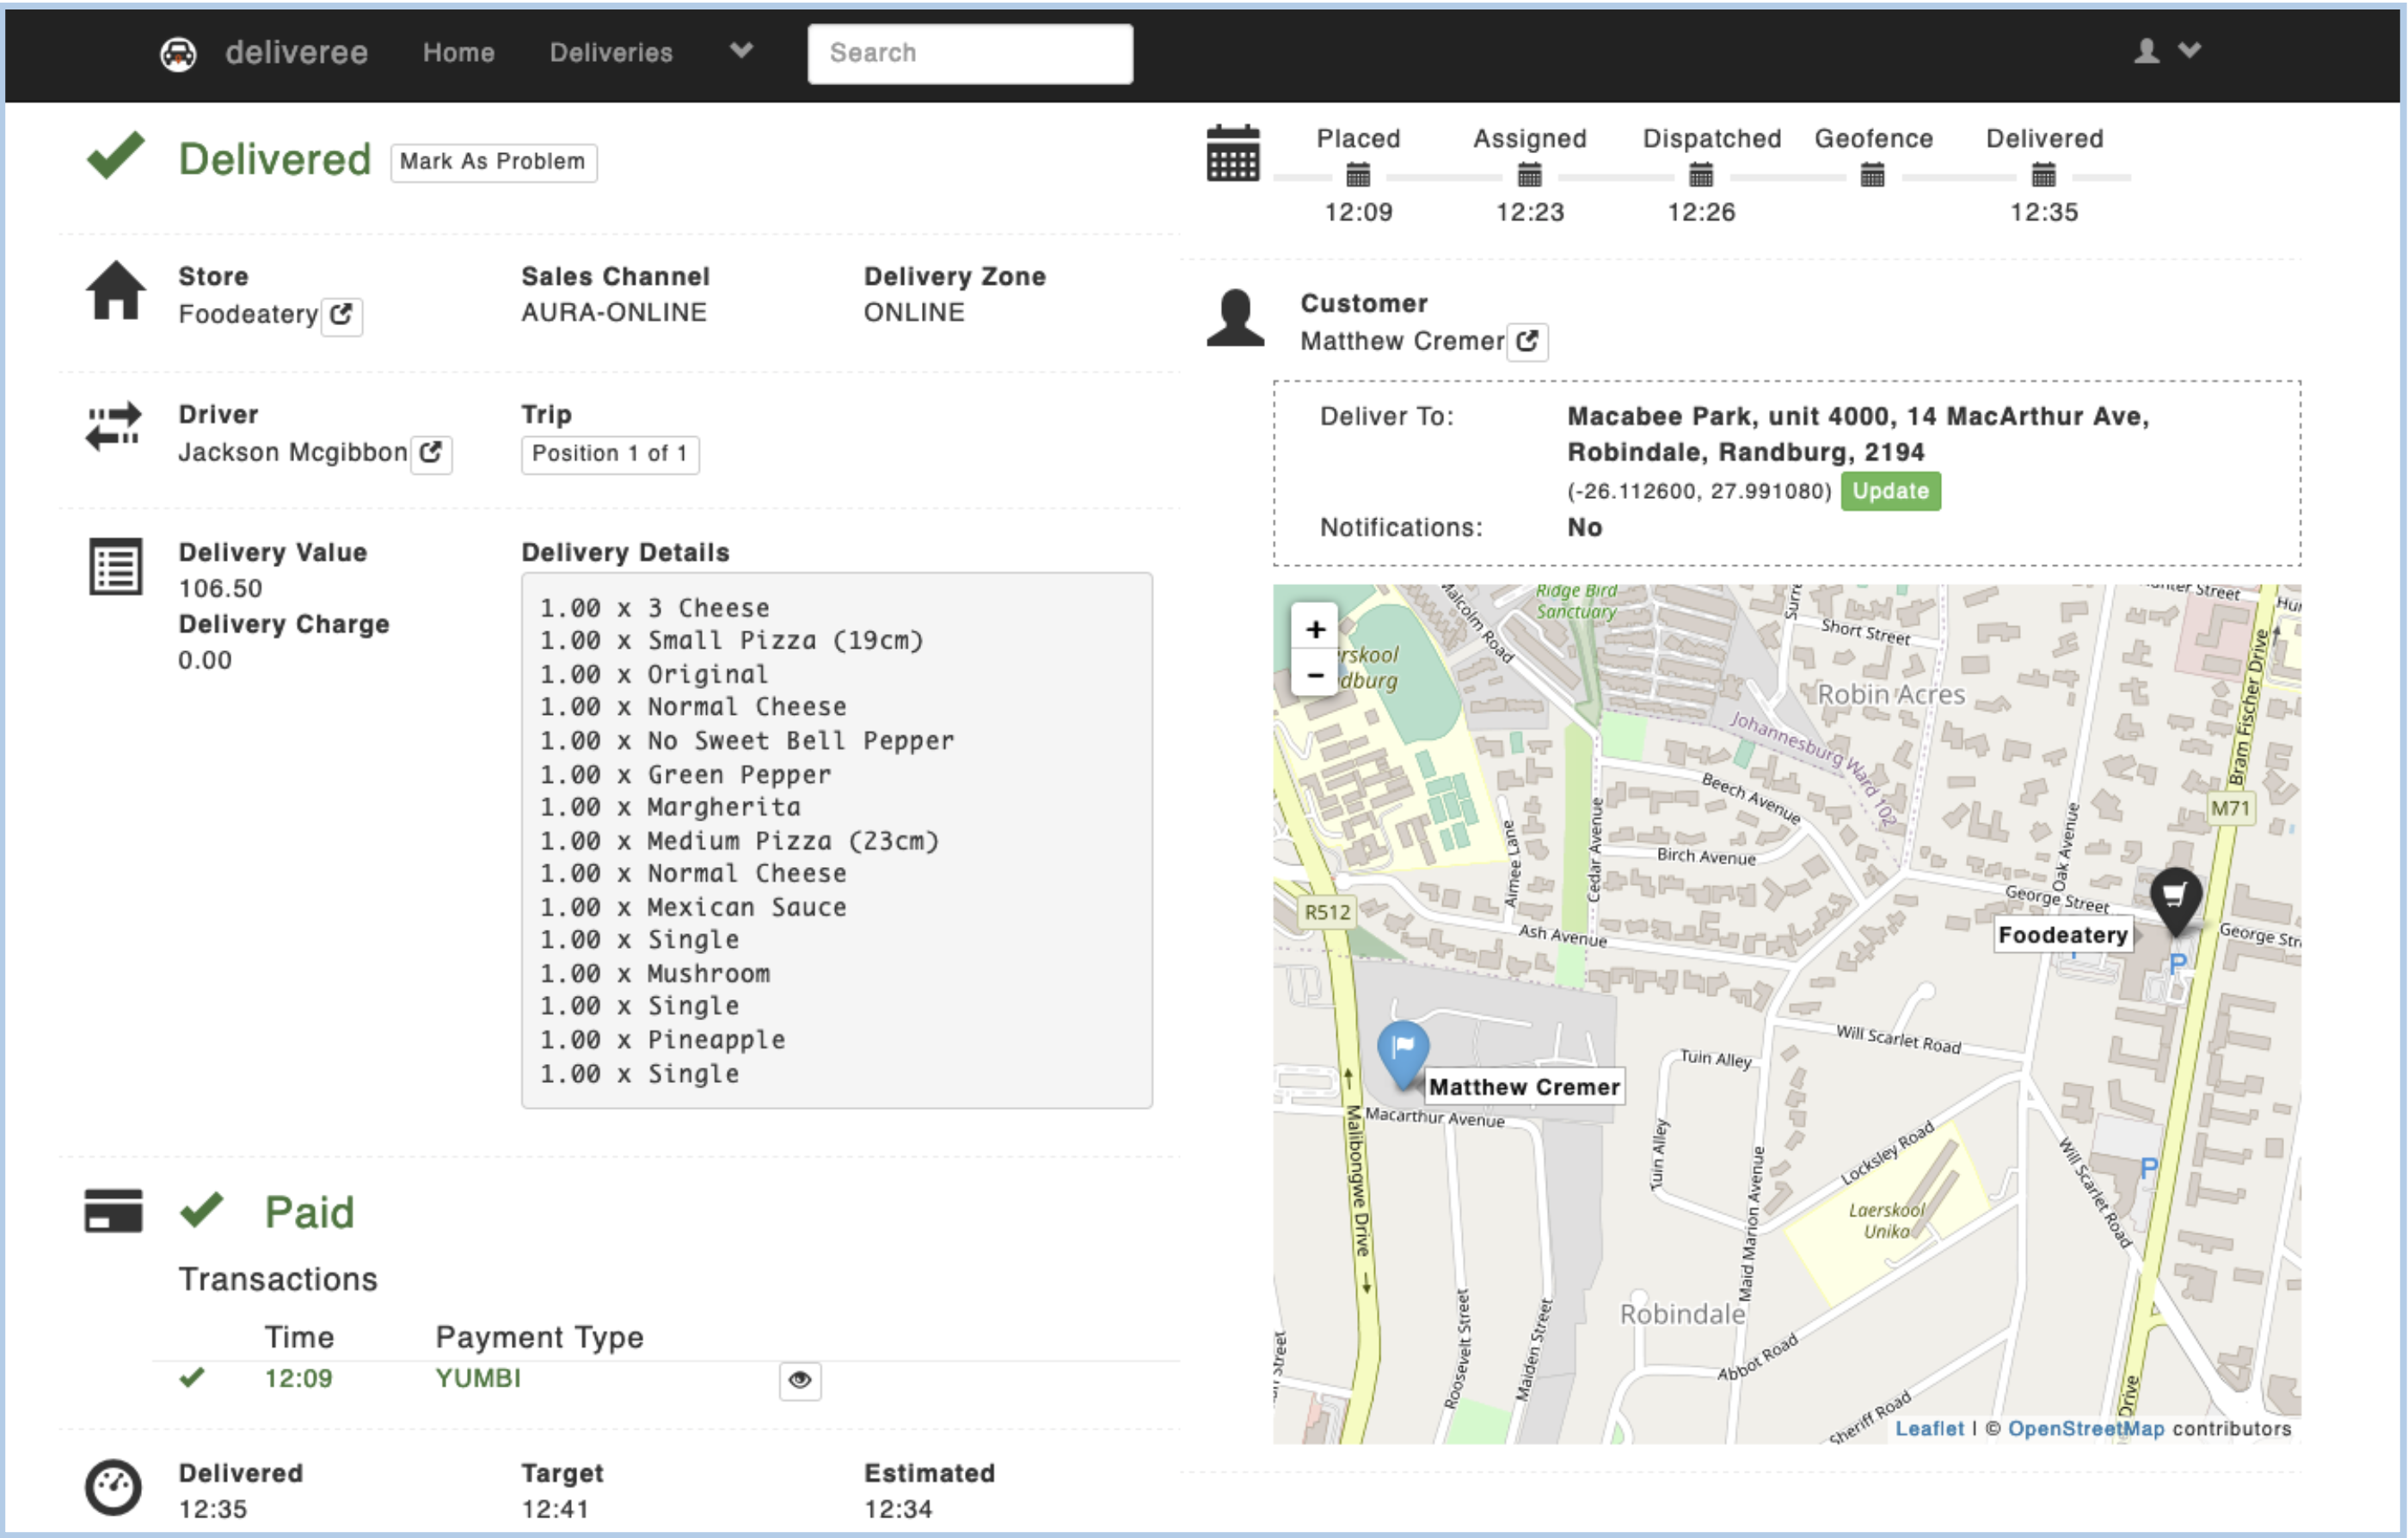This screenshot has height=1538, width=2408.
Task: Click the green Update address button
Action: pyautogui.click(x=1889, y=491)
